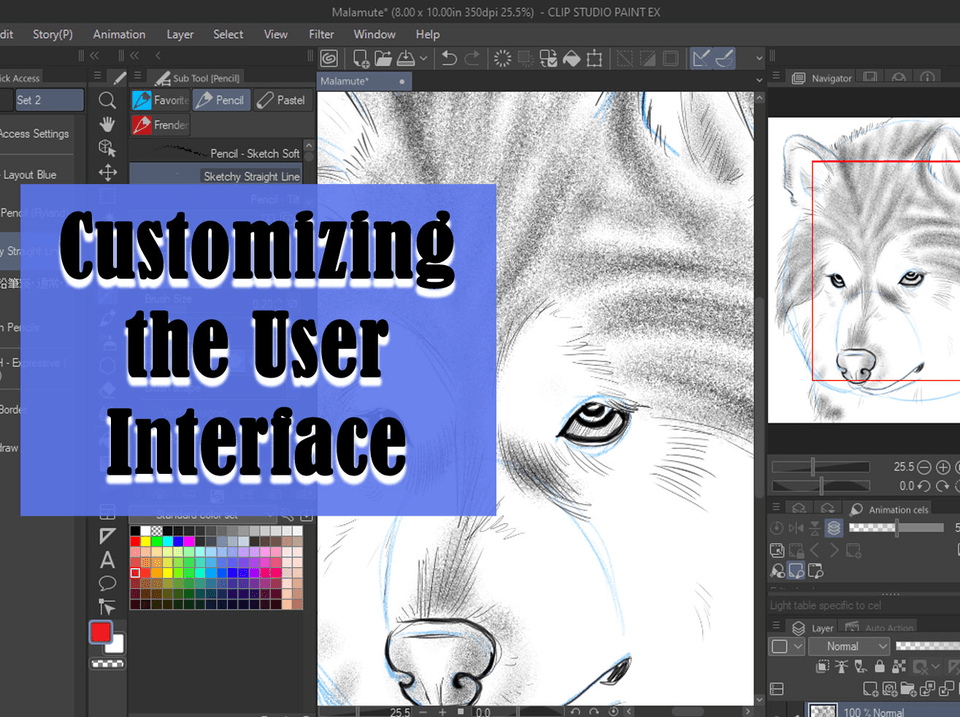The image size is (960, 717).
Task: Open the Normal blending mode dropdown
Action: [849, 647]
